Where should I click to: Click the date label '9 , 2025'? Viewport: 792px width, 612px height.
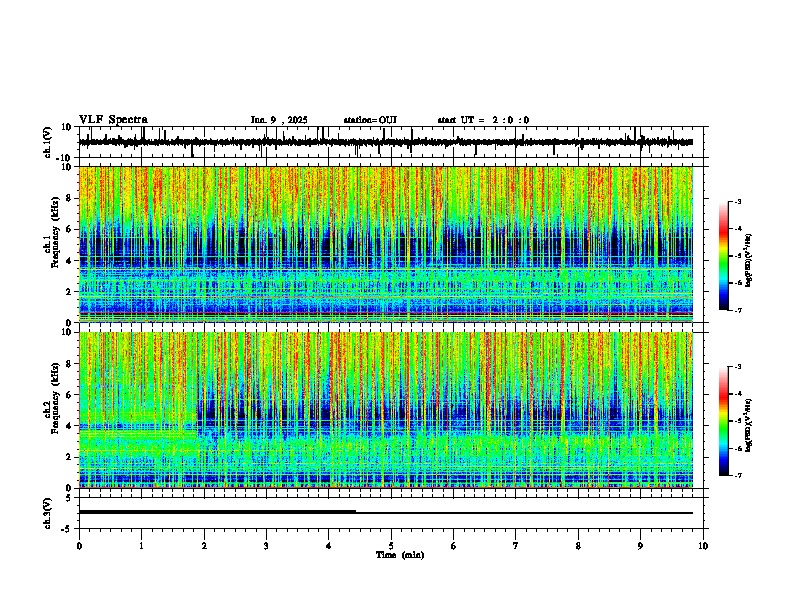pyautogui.click(x=289, y=120)
